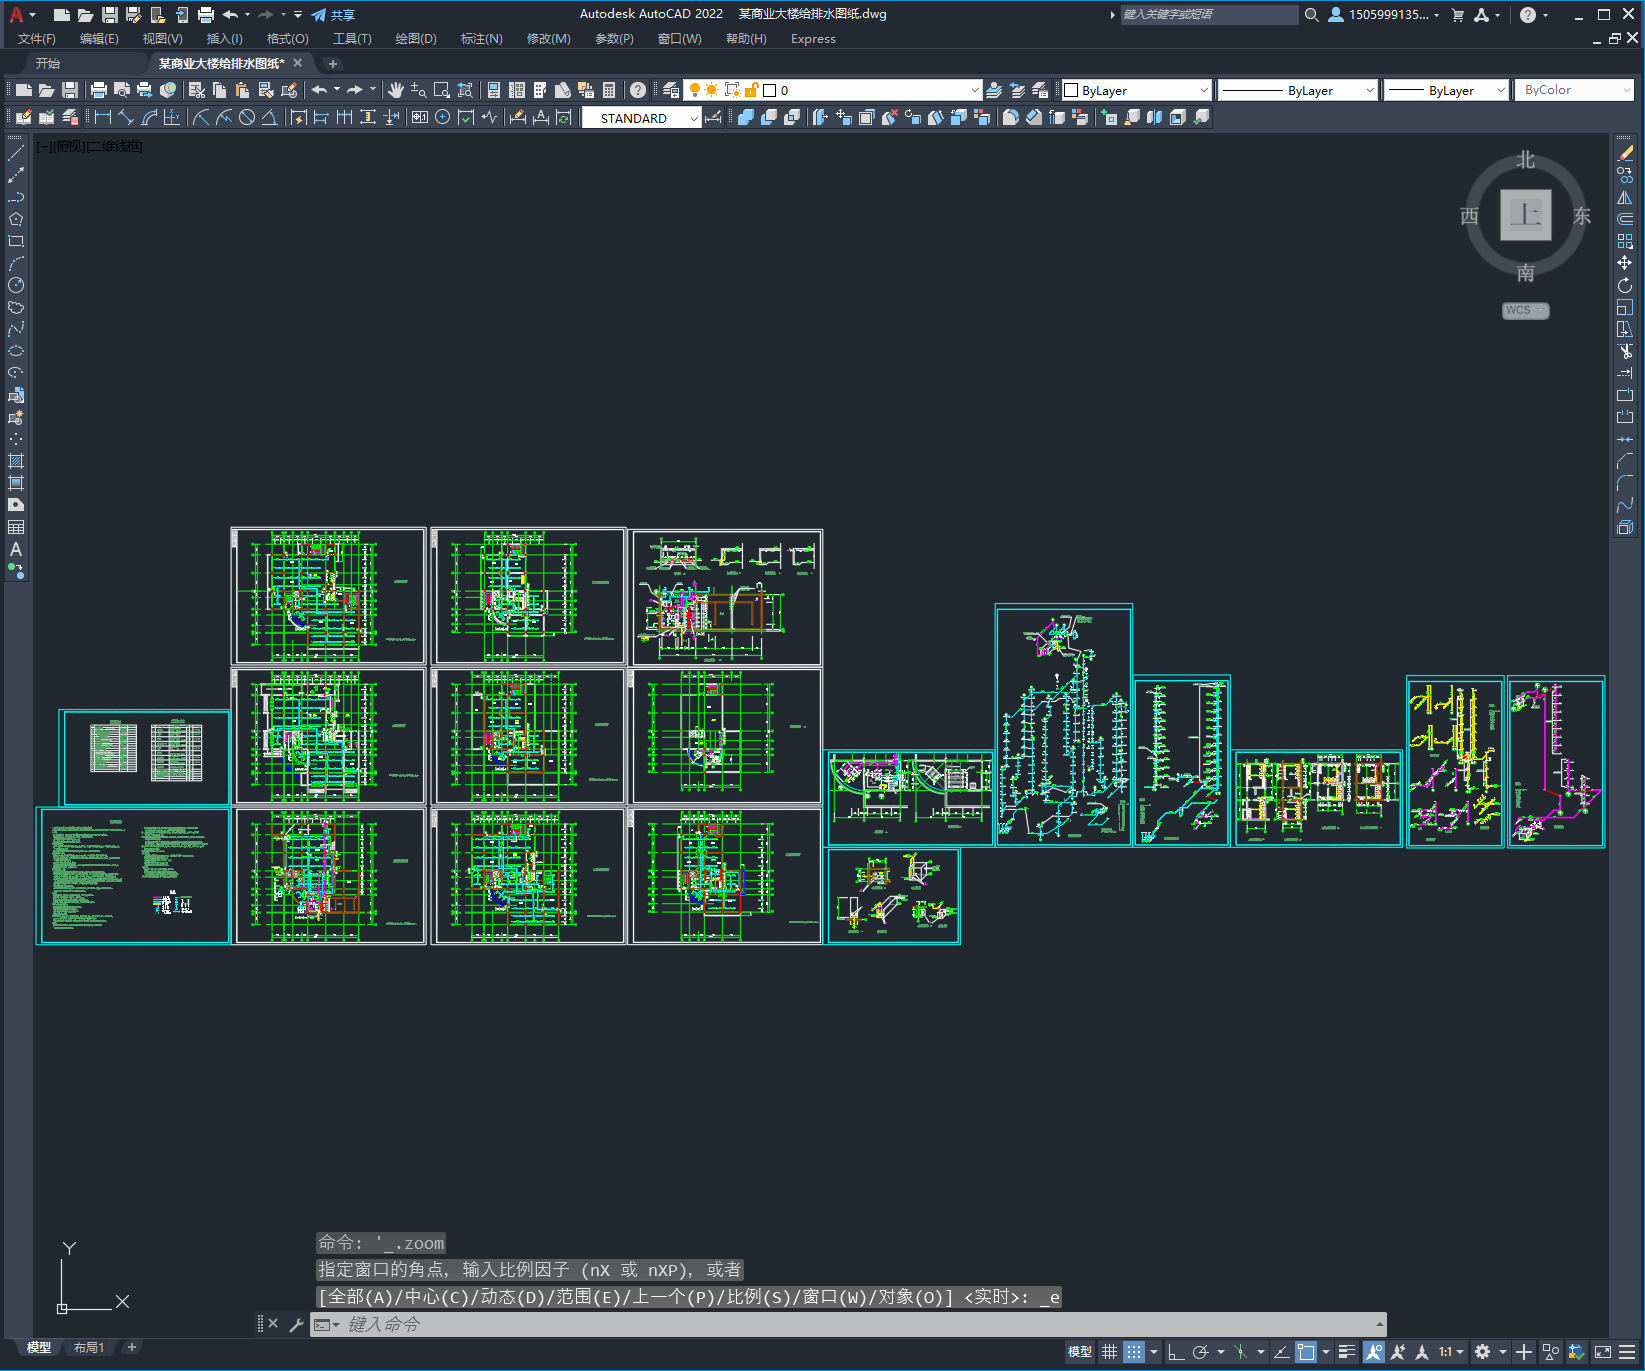Toggle the drawing grid display
The image size is (1645, 1371).
(x=1109, y=1352)
